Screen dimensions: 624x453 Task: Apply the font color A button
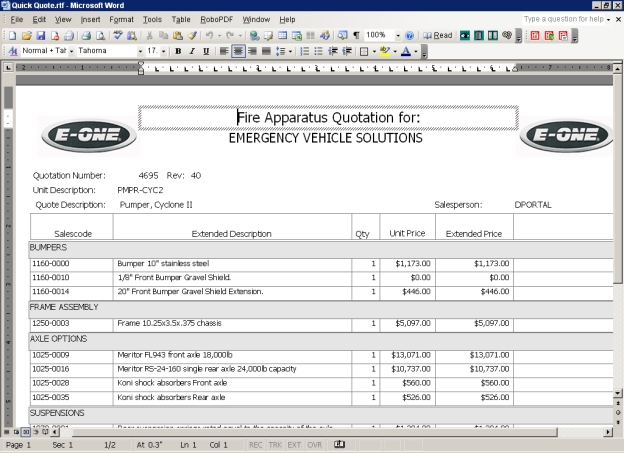click(x=406, y=51)
